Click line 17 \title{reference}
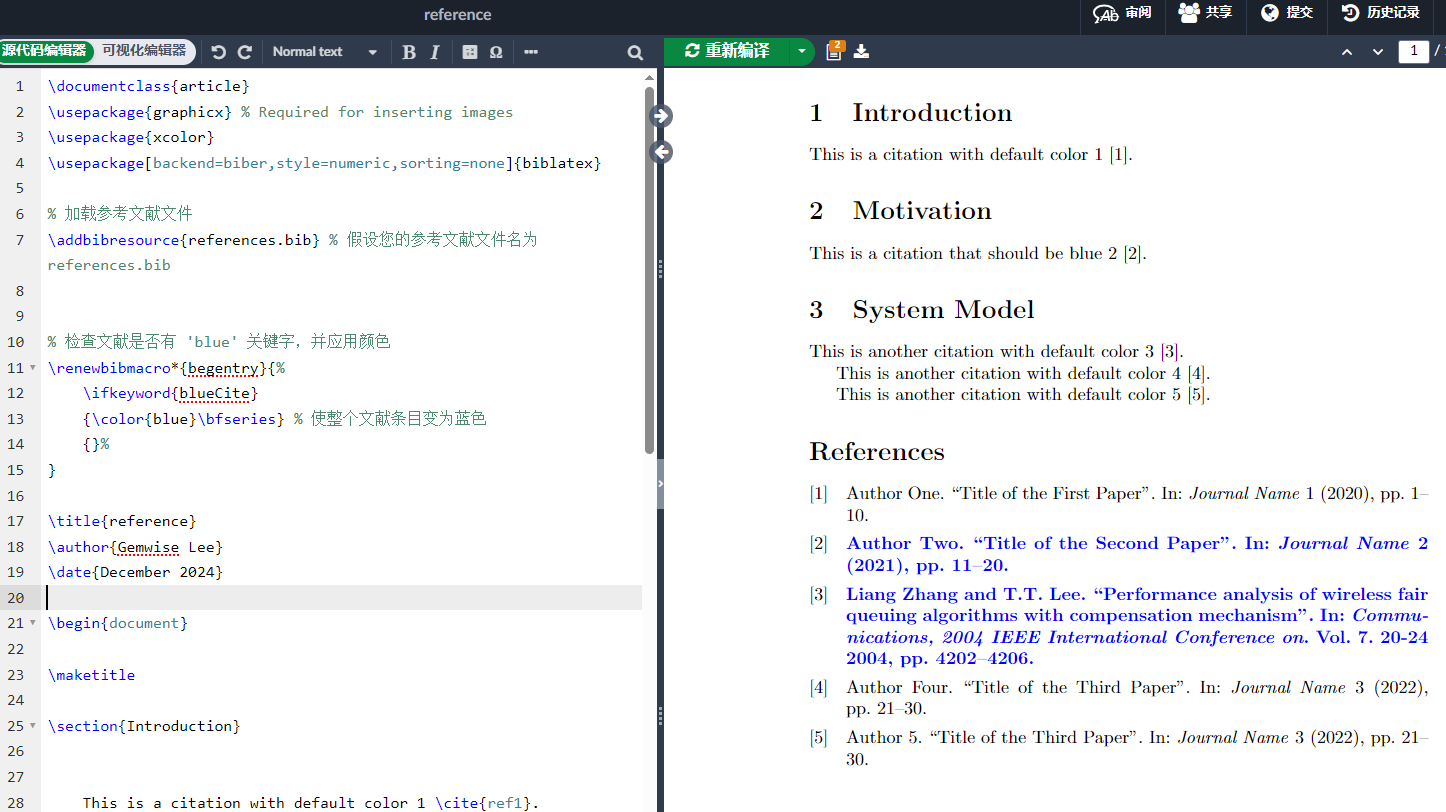The width and height of the screenshot is (1446, 812). 122,521
